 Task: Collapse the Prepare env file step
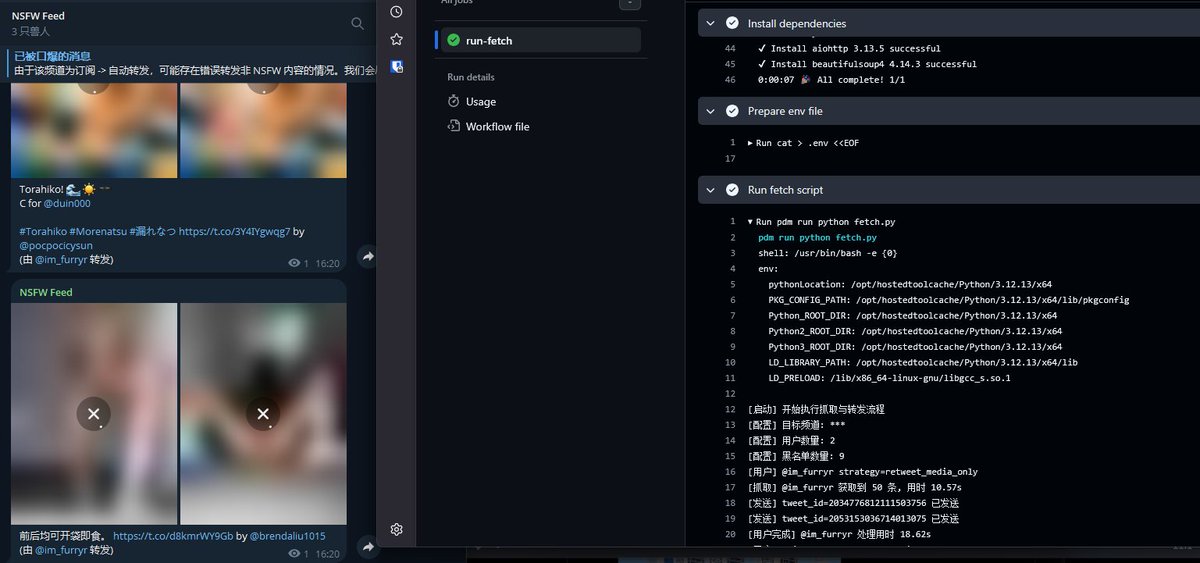(709, 111)
